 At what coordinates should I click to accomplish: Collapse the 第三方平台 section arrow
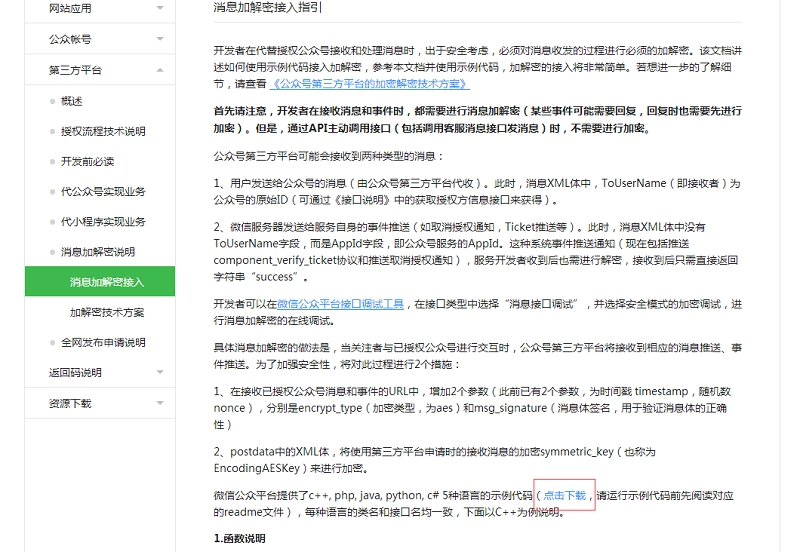click(x=160, y=70)
